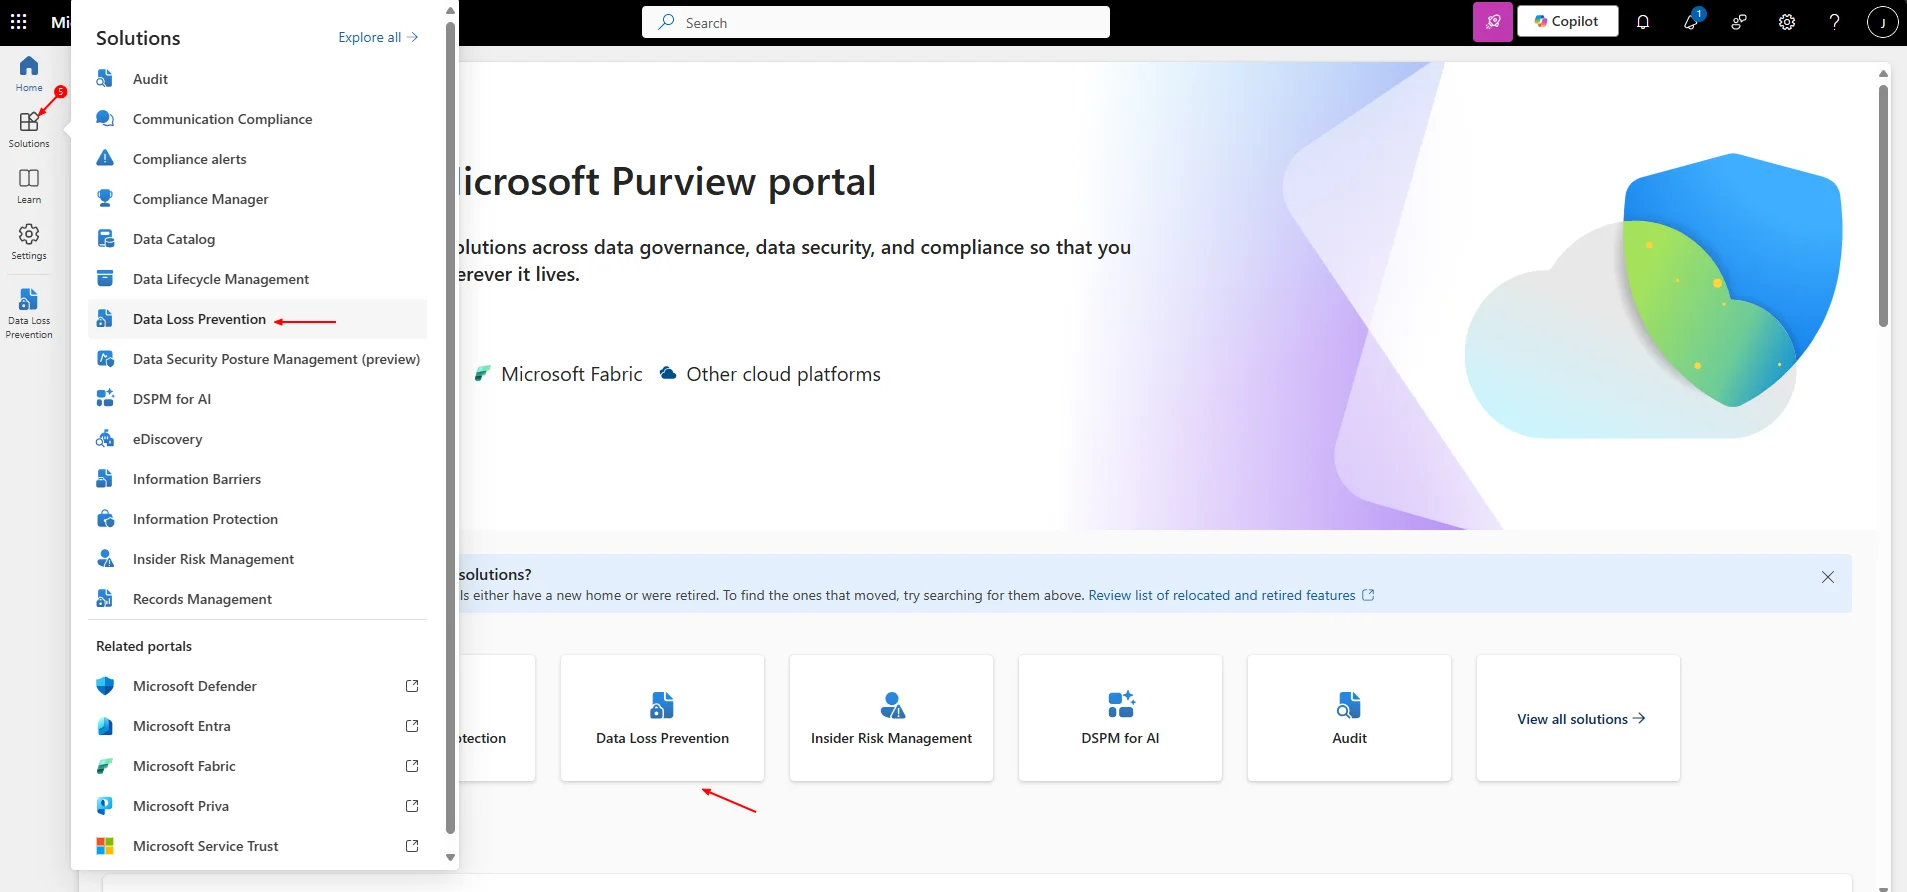
Task: Select Compliance Manager entry
Action: pos(257,199)
